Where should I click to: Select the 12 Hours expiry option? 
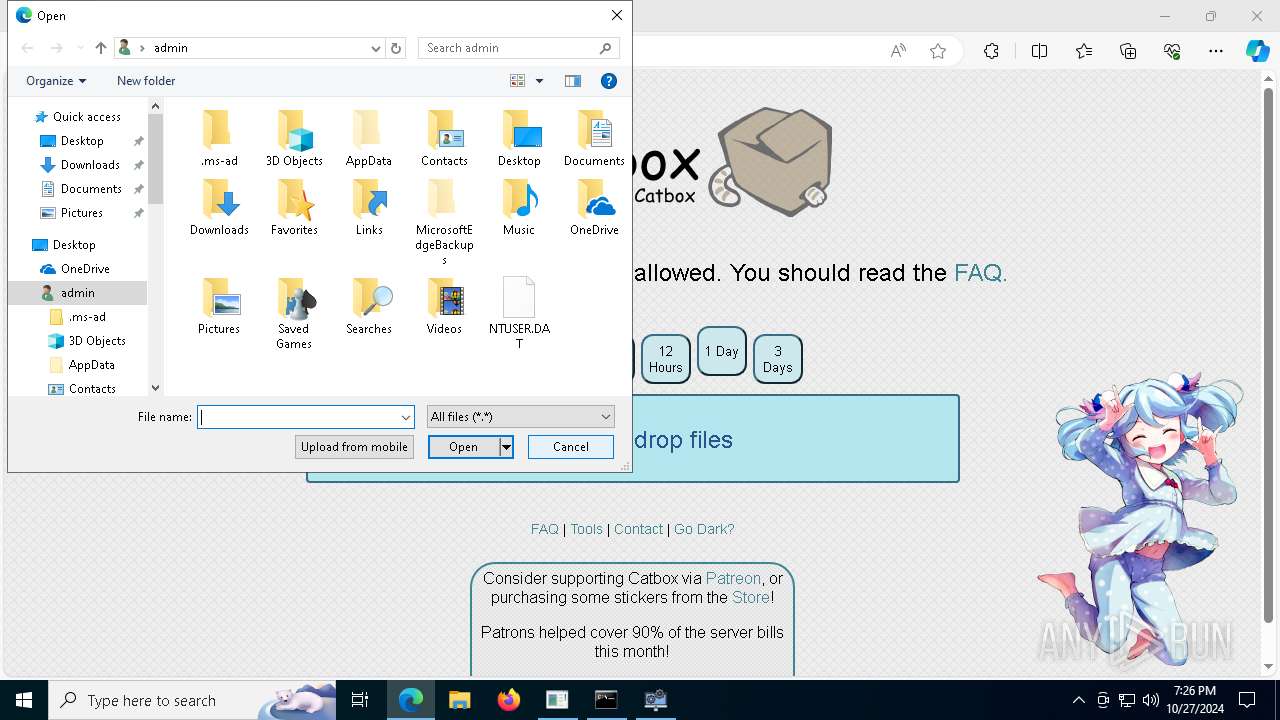click(665, 359)
